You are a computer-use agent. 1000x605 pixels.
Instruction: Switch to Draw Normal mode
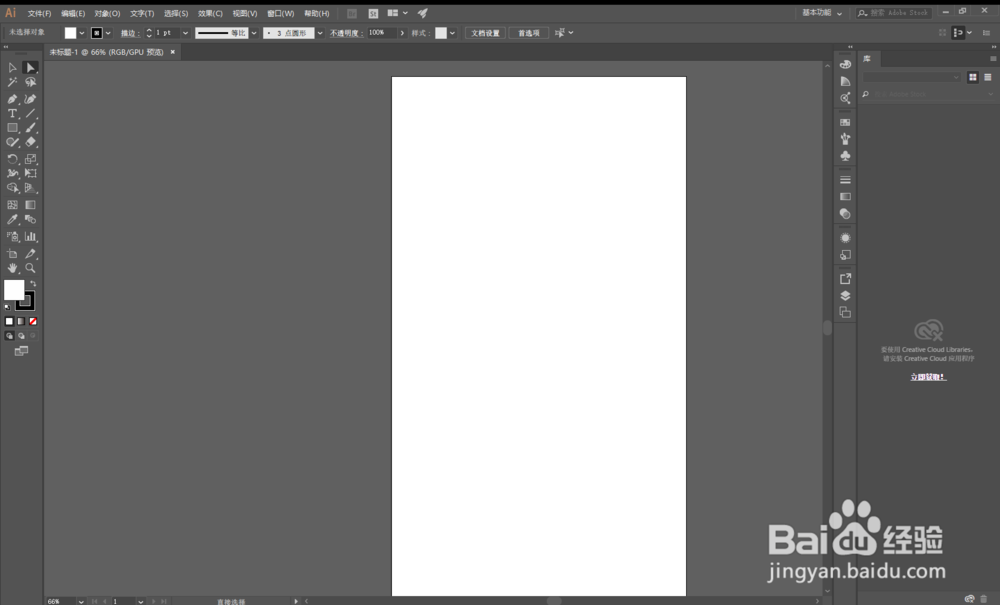9,336
